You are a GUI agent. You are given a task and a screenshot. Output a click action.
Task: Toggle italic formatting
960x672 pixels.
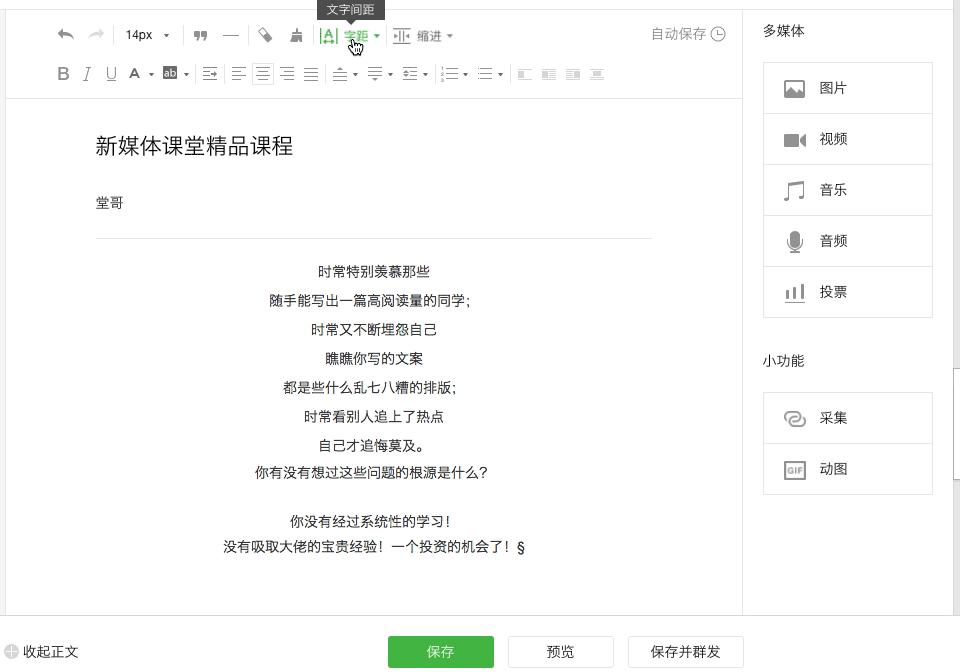click(87, 73)
